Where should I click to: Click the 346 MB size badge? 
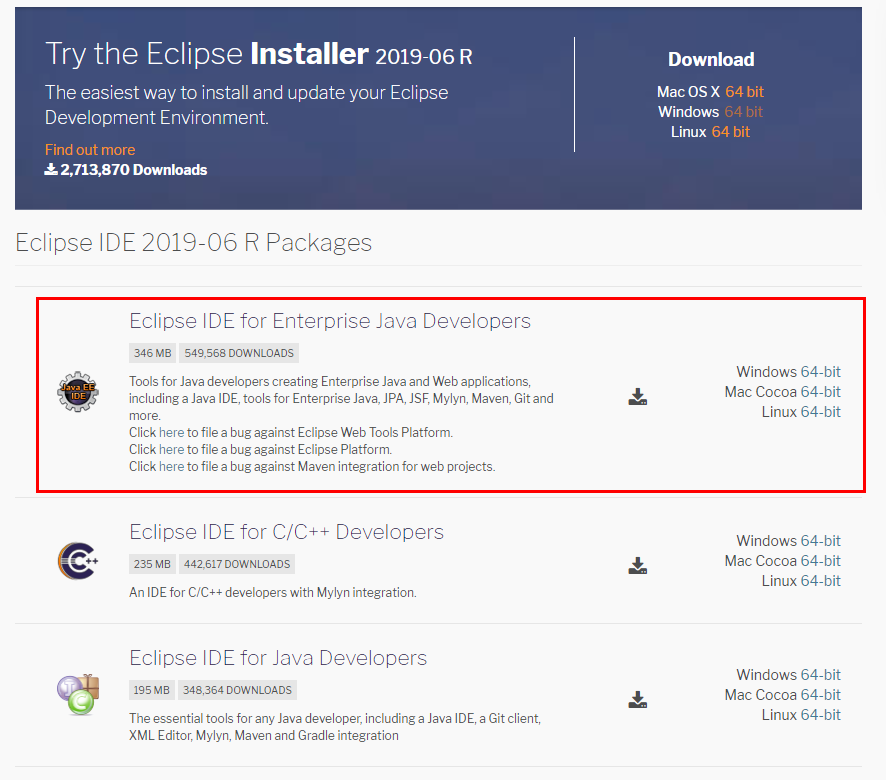coord(153,353)
